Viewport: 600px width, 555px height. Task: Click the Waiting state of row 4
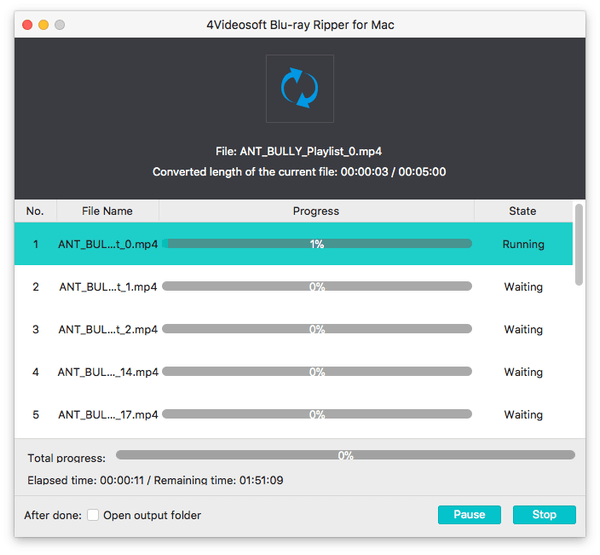523,372
